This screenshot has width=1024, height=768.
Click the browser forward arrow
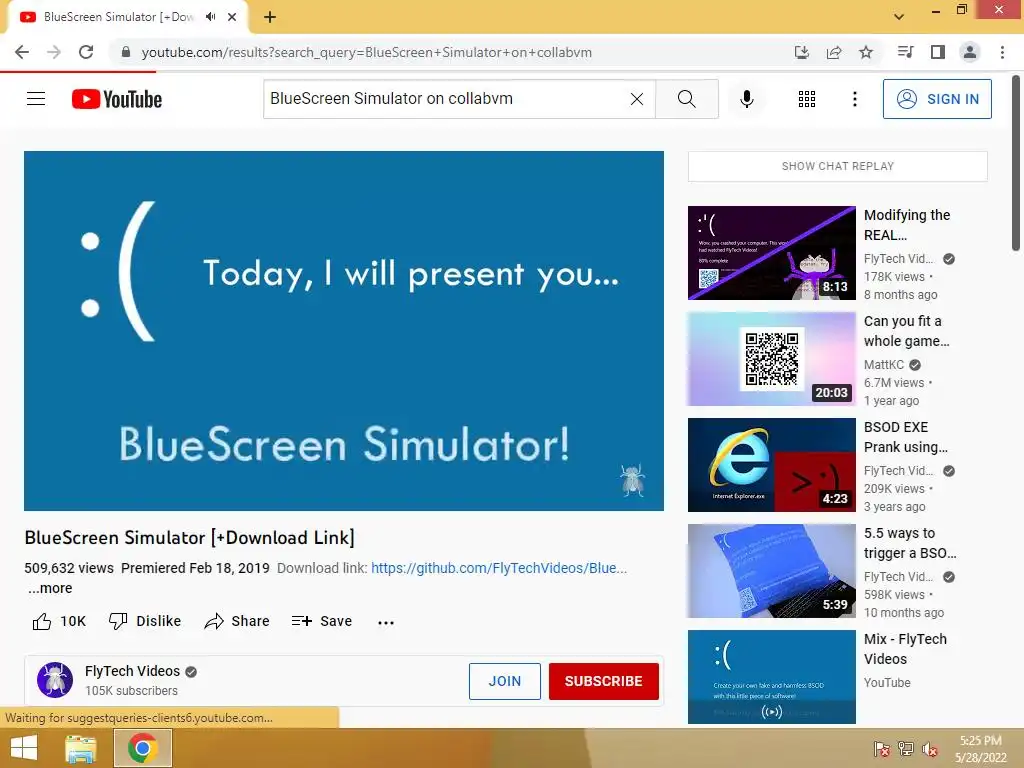54,52
